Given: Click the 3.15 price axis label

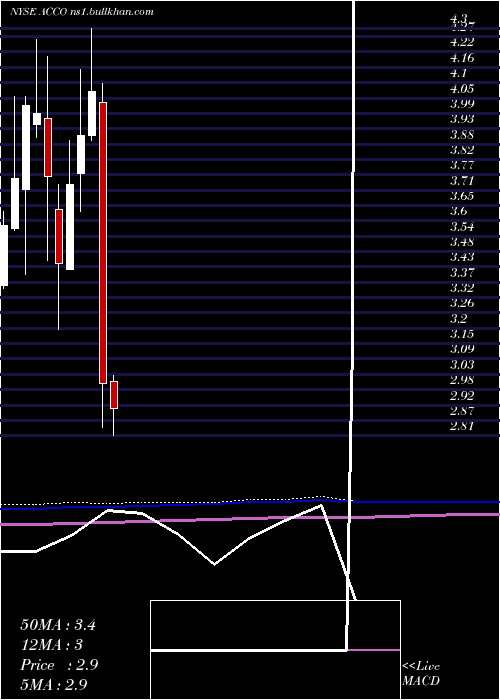Looking at the screenshot, I should [x=462, y=334].
